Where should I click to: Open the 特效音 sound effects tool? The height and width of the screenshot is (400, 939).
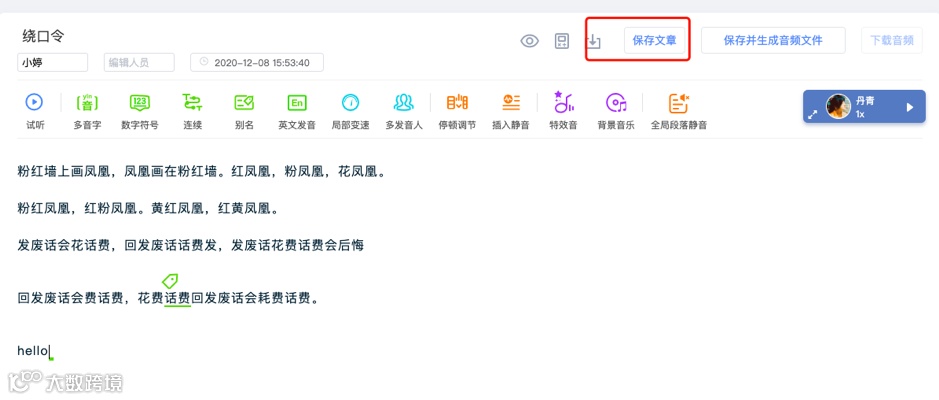564,102
